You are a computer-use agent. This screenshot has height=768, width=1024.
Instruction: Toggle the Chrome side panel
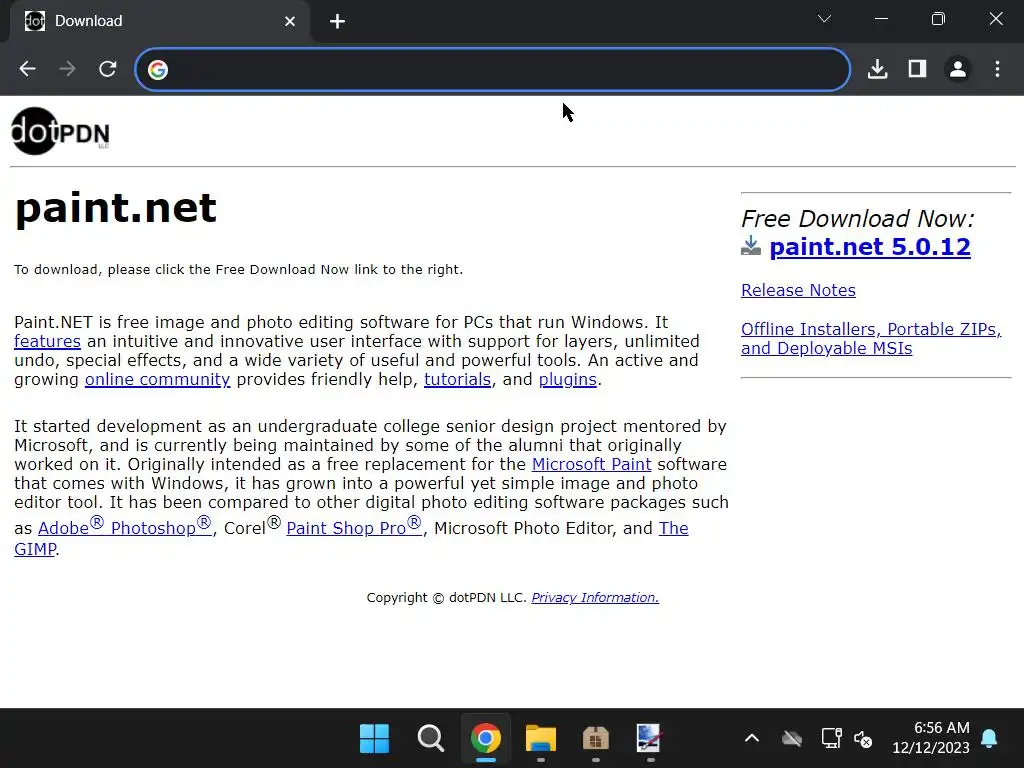918,69
